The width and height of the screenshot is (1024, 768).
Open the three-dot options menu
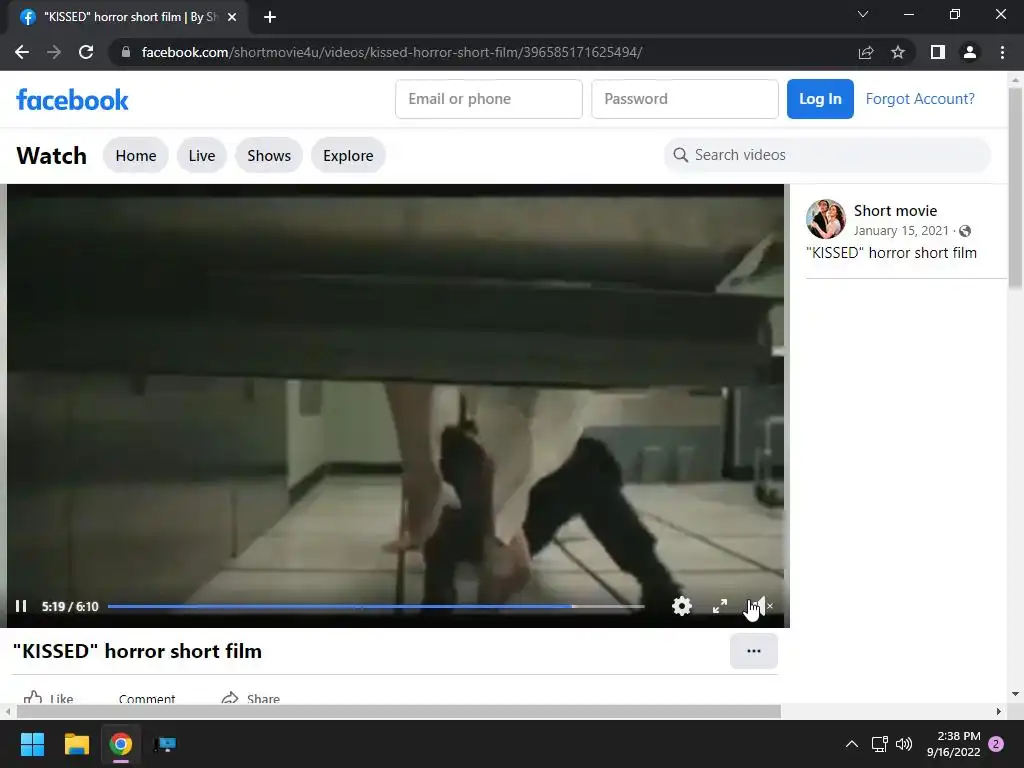[754, 651]
